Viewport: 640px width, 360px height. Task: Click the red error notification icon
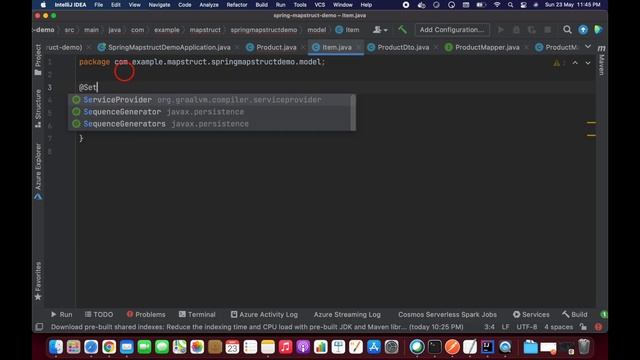tap(598, 327)
